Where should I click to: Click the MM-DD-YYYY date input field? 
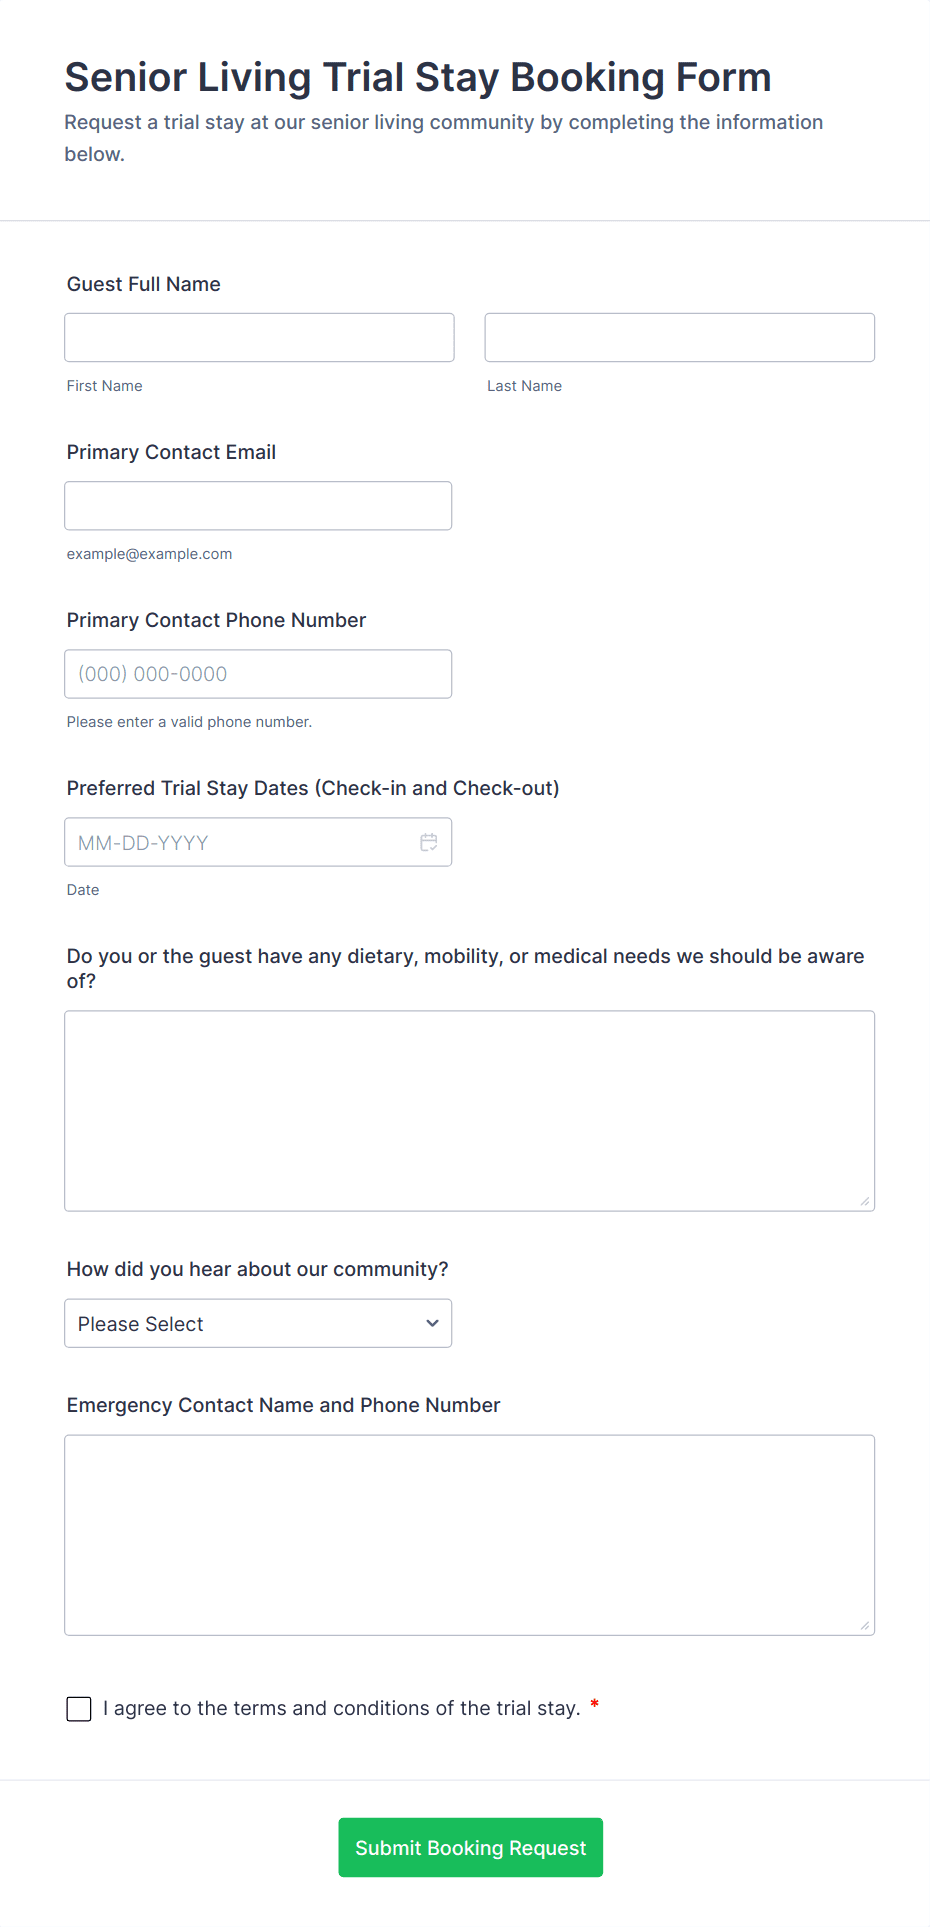point(240,842)
